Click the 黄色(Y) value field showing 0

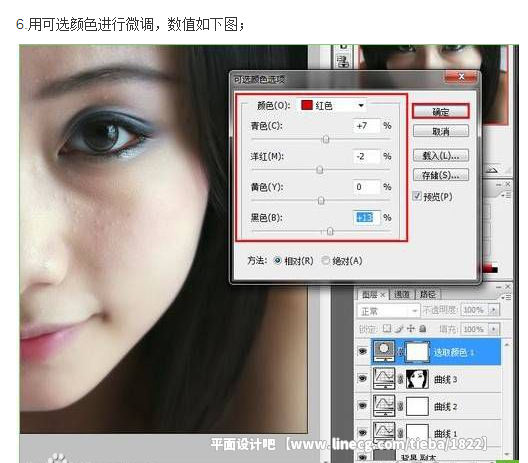click(x=367, y=187)
